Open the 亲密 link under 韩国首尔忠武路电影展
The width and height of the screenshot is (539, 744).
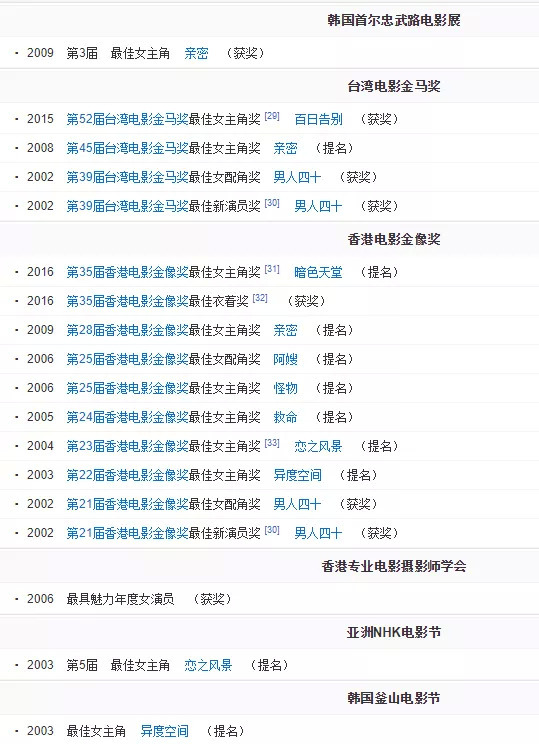(x=196, y=53)
